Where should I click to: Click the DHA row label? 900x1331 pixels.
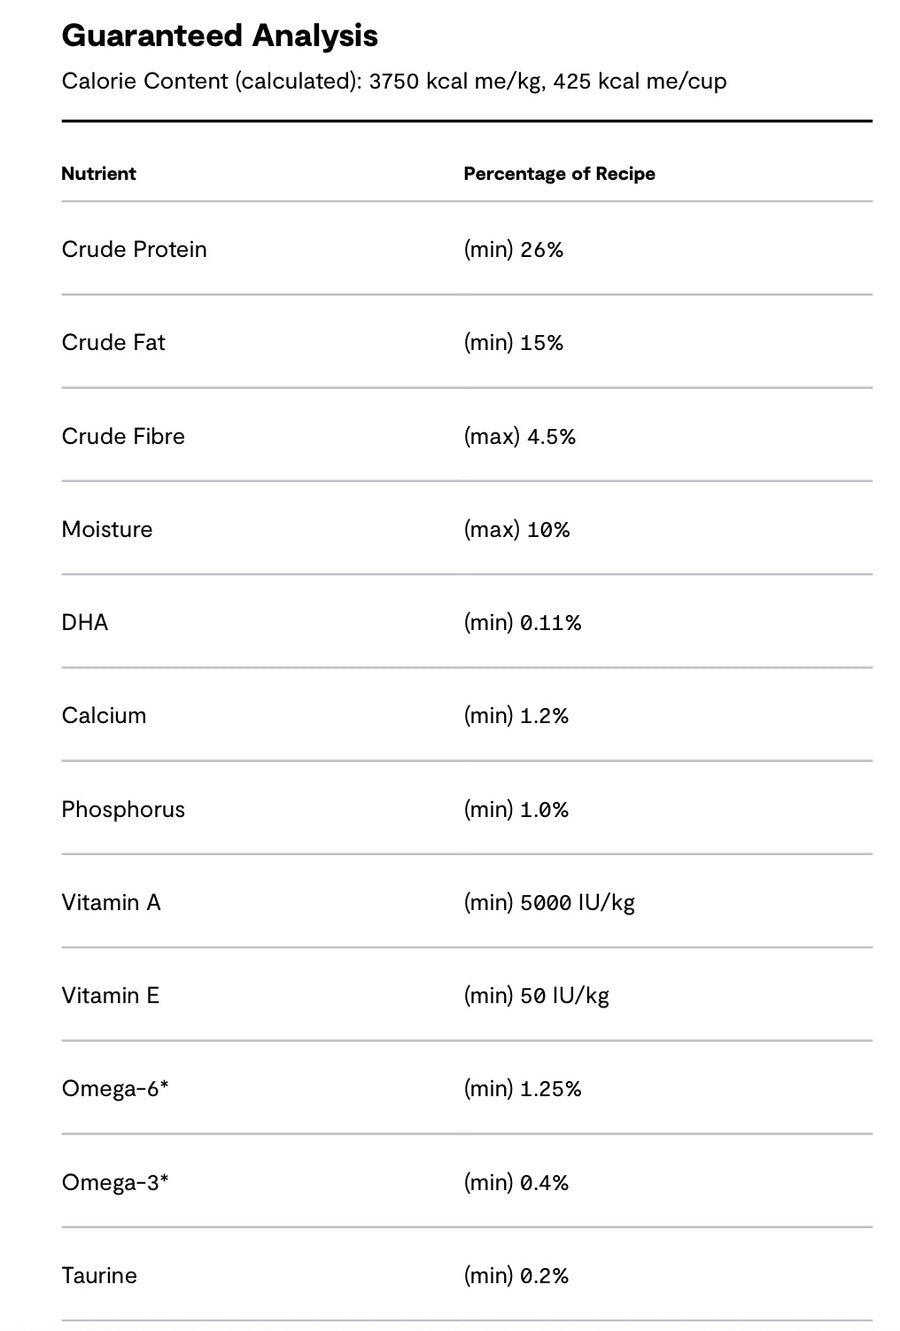pyautogui.click(x=85, y=622)
